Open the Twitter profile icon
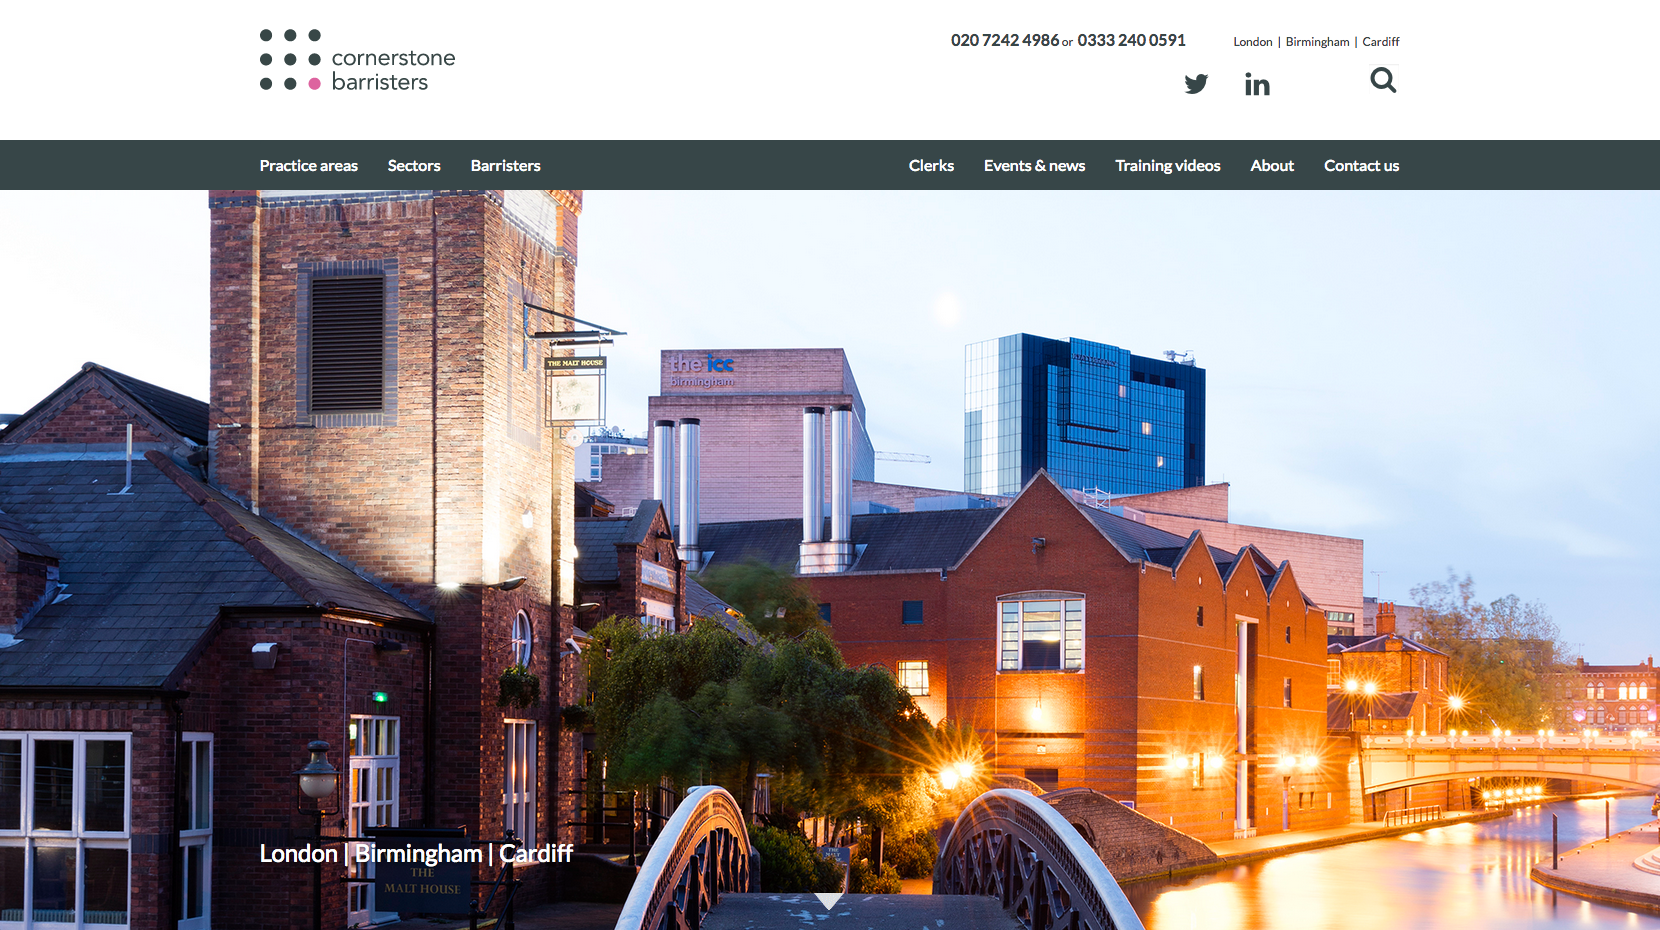Screen dimensions: 1660x930 pyautogui.click(x=1196, y=84)
